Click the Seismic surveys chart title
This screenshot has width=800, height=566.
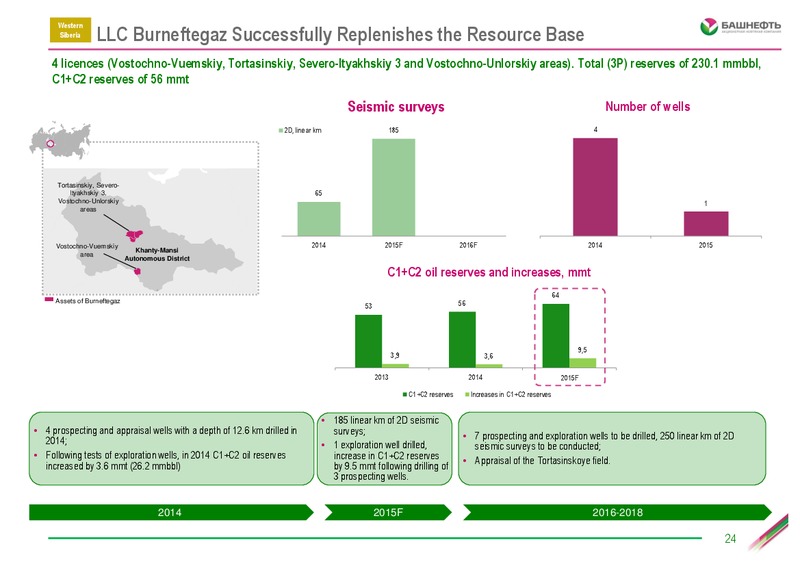click(396, 107)
